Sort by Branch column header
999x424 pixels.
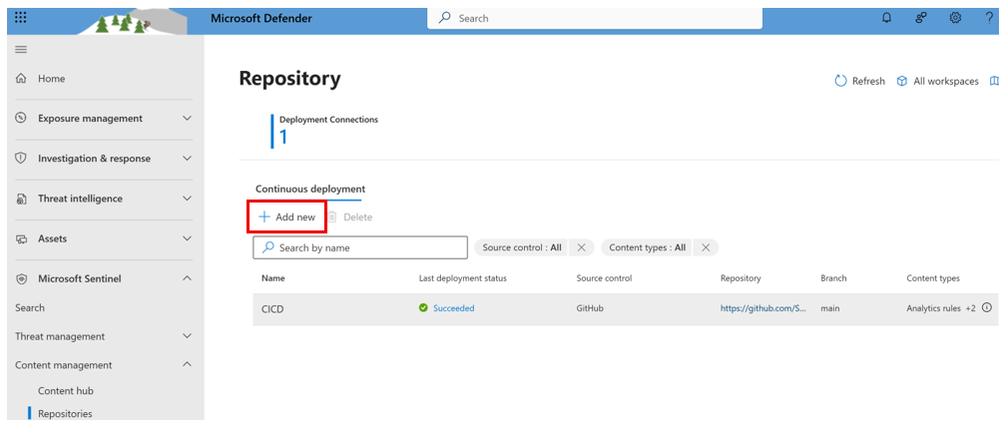[833, 279]
